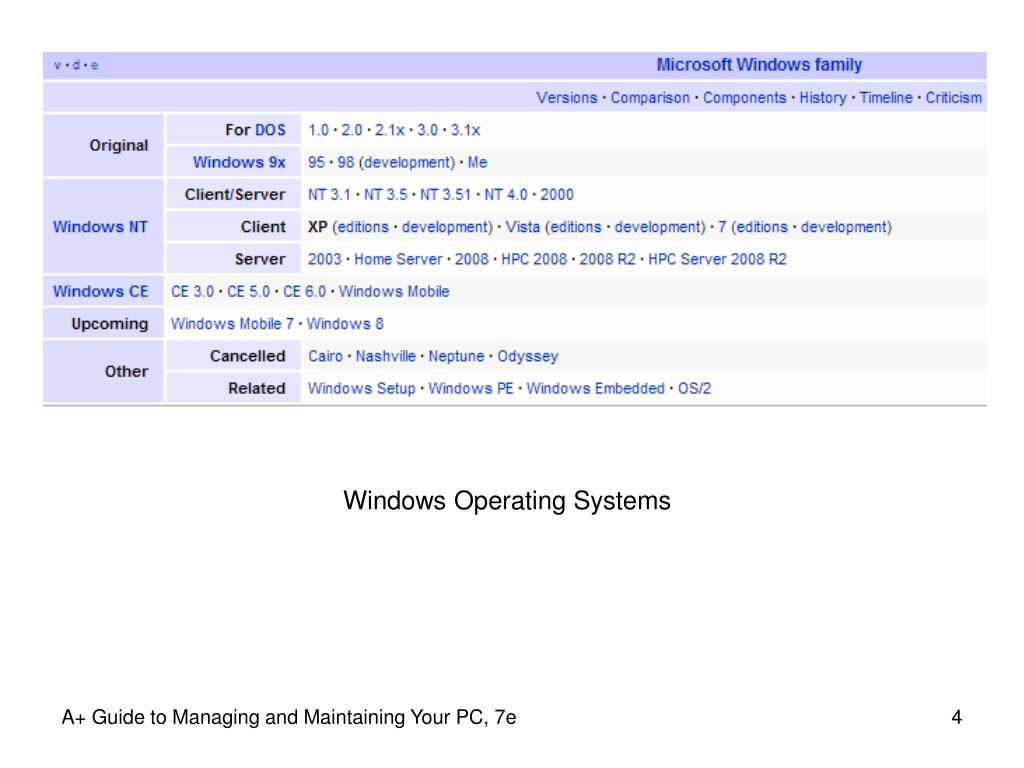1024x768 pixels.
Task: Open the Windows 1.0 link
Action: pyautogui.click(x=318, y=130)
